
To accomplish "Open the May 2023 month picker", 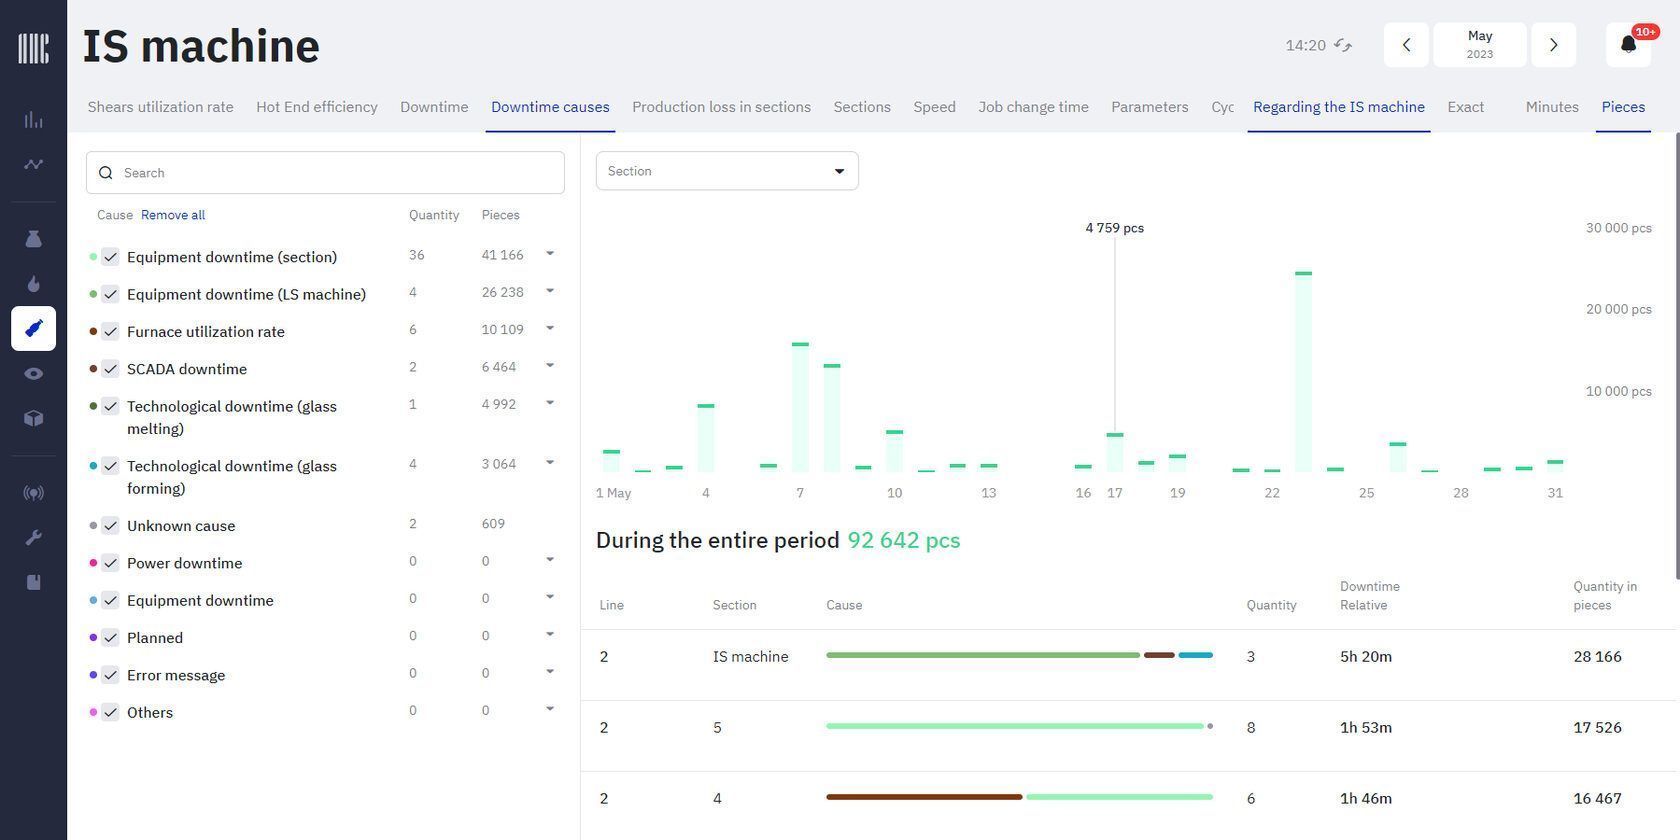I will 1480,45.
